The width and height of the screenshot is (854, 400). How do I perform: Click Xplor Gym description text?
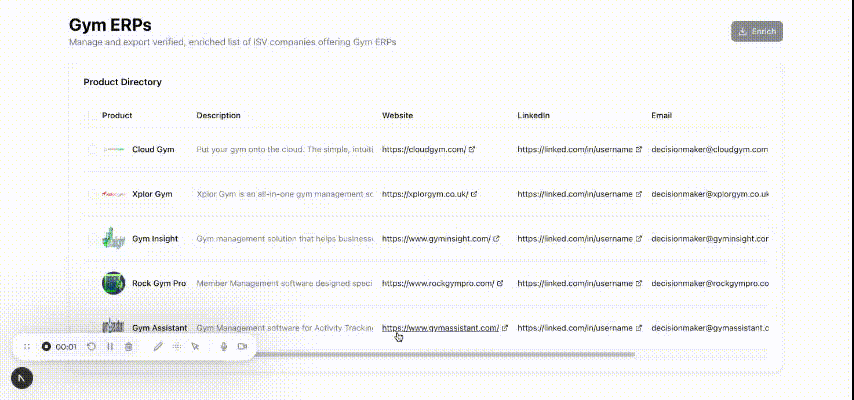(x=285, y=194)
